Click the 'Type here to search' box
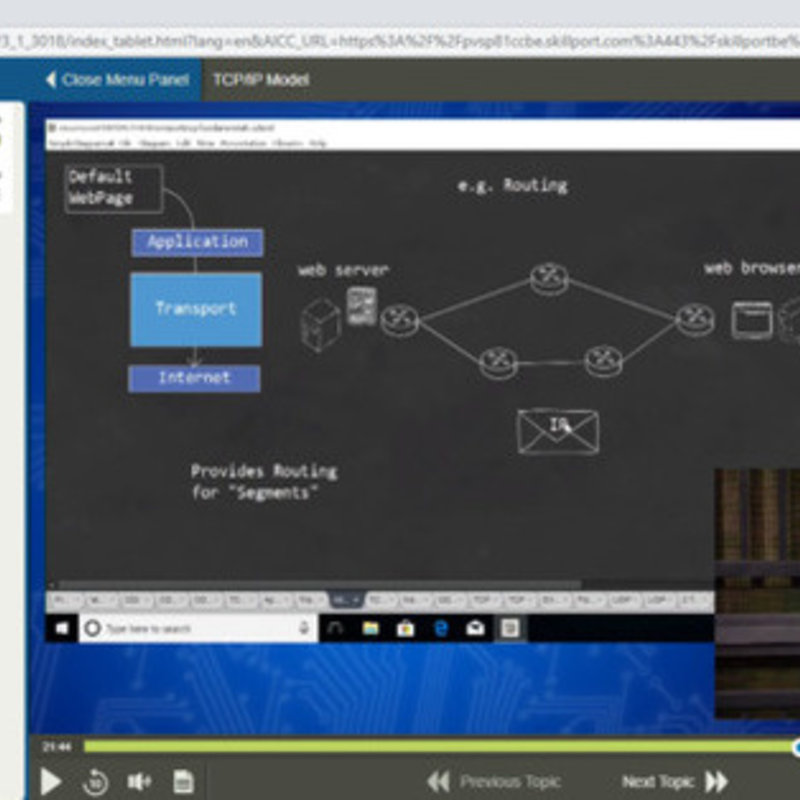The height and width of the screenshot is (800, 800). pos(190,628)
